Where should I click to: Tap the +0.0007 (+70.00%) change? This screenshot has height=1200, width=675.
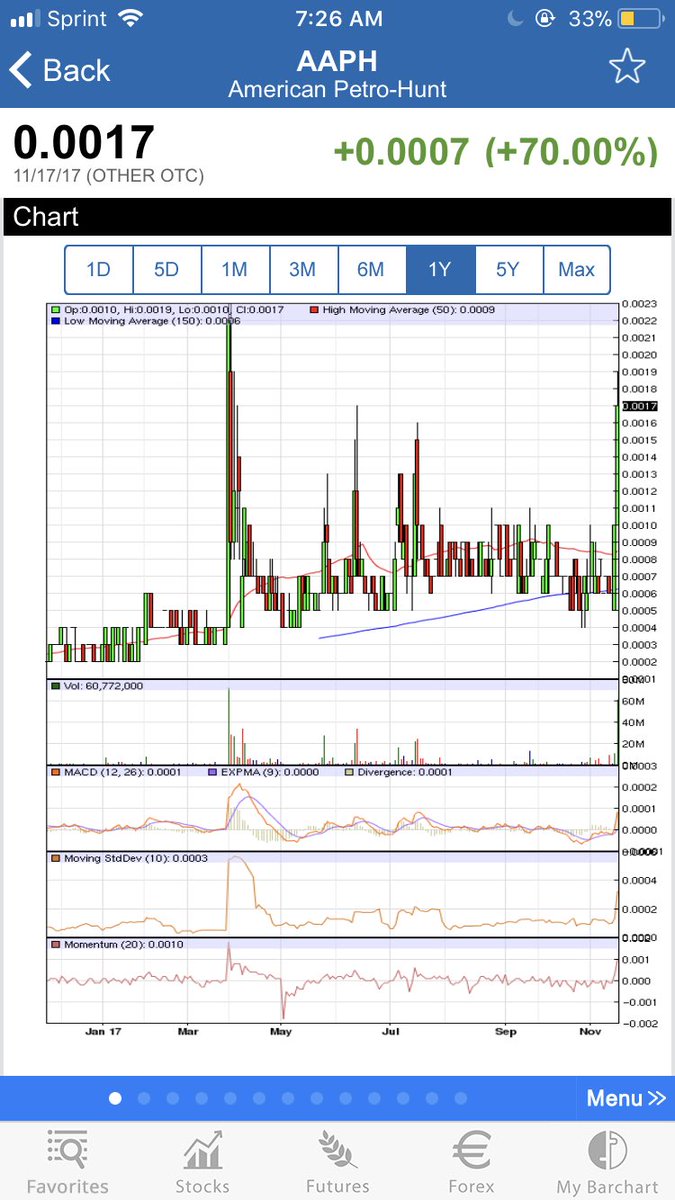[x=496, y=151]
